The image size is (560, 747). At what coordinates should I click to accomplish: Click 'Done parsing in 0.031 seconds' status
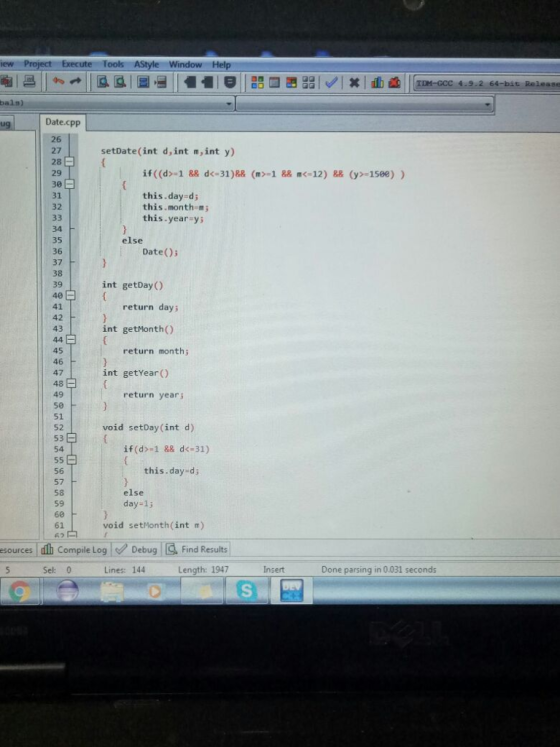378,570
